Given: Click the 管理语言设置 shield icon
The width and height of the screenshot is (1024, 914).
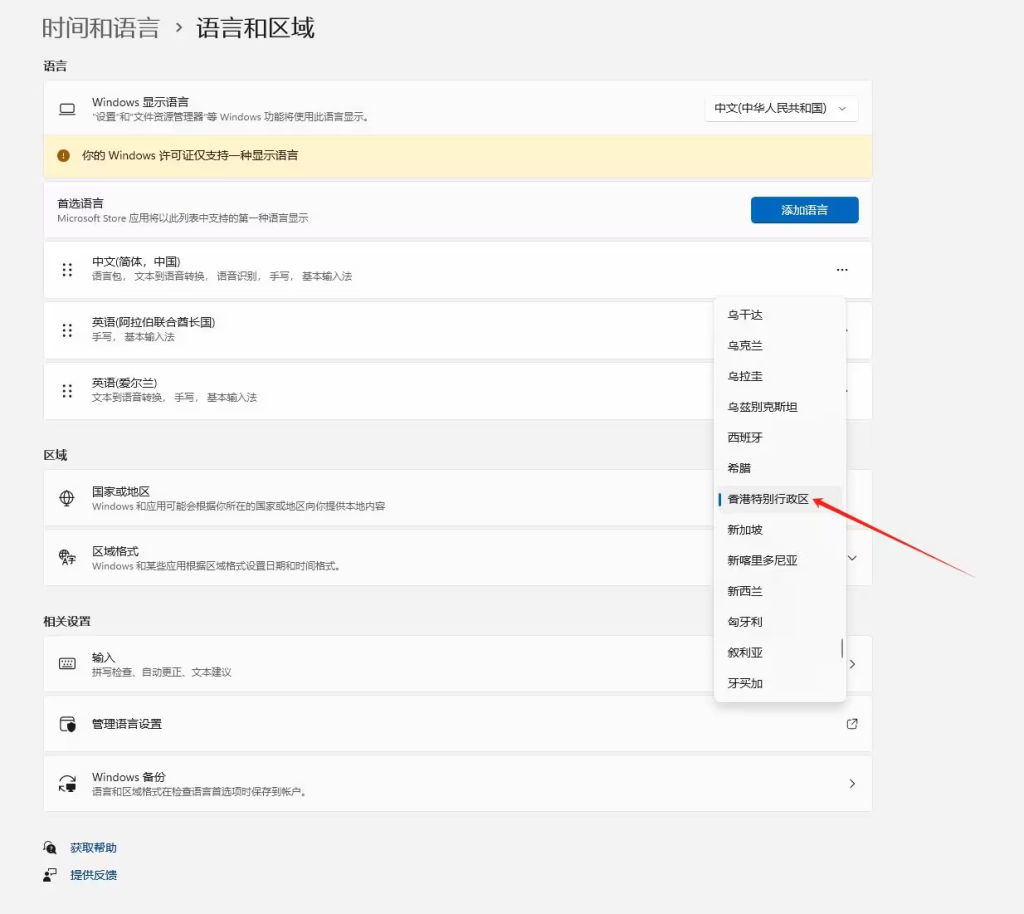Looking at the screenshot, I should click(x=67, y=724).
